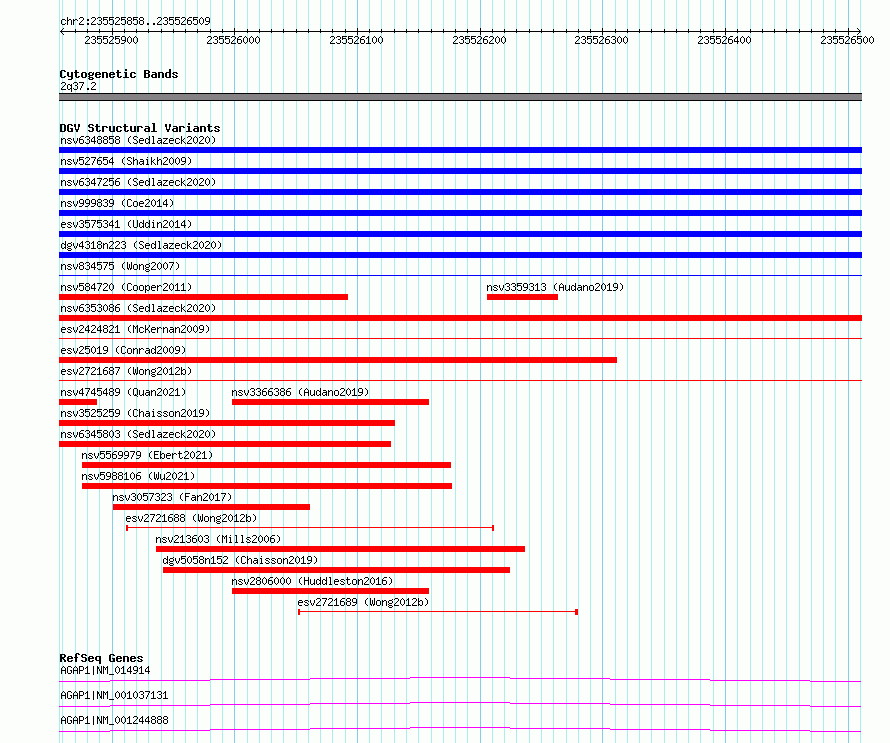Click the AGAP1|NM_001037131 gene label
The width and height of the screenshot is (890, 743).
coord(114,695)
